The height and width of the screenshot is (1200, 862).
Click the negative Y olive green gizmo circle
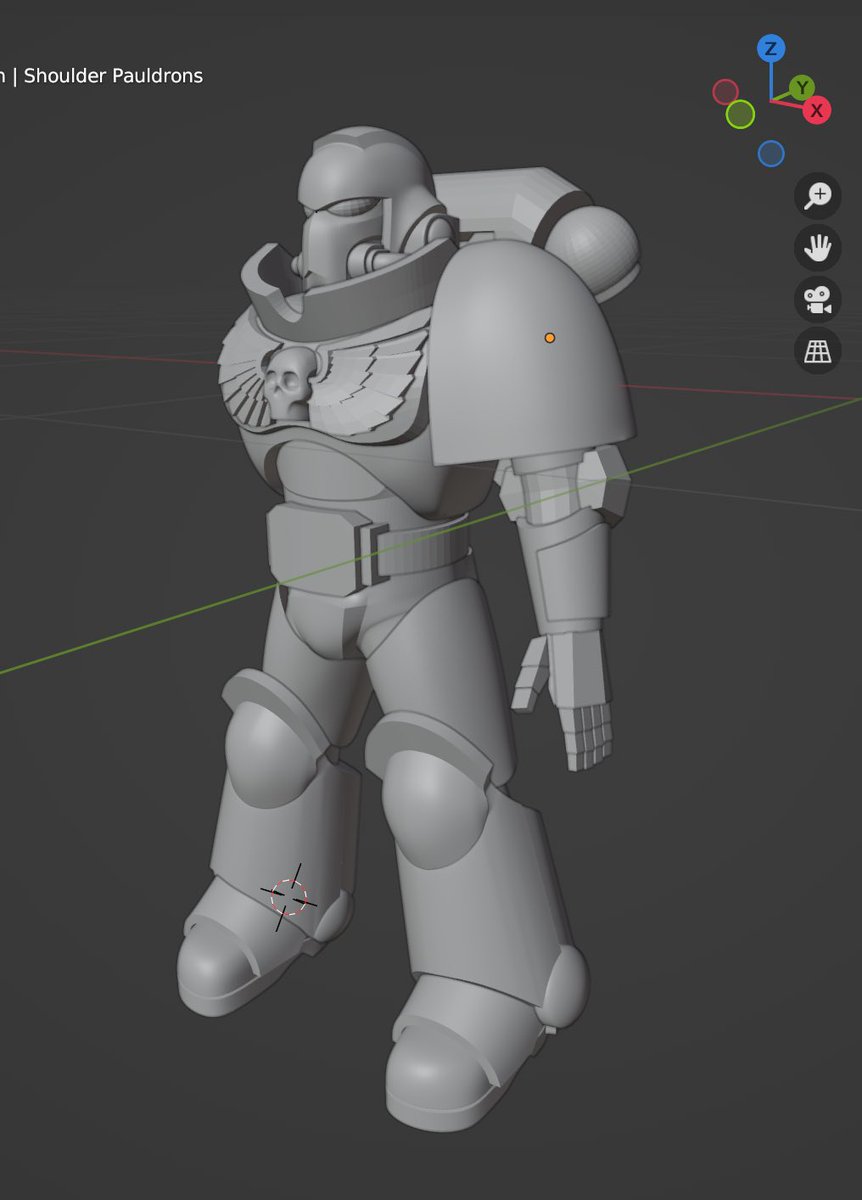pyautogui.click(x=740, y=114)
